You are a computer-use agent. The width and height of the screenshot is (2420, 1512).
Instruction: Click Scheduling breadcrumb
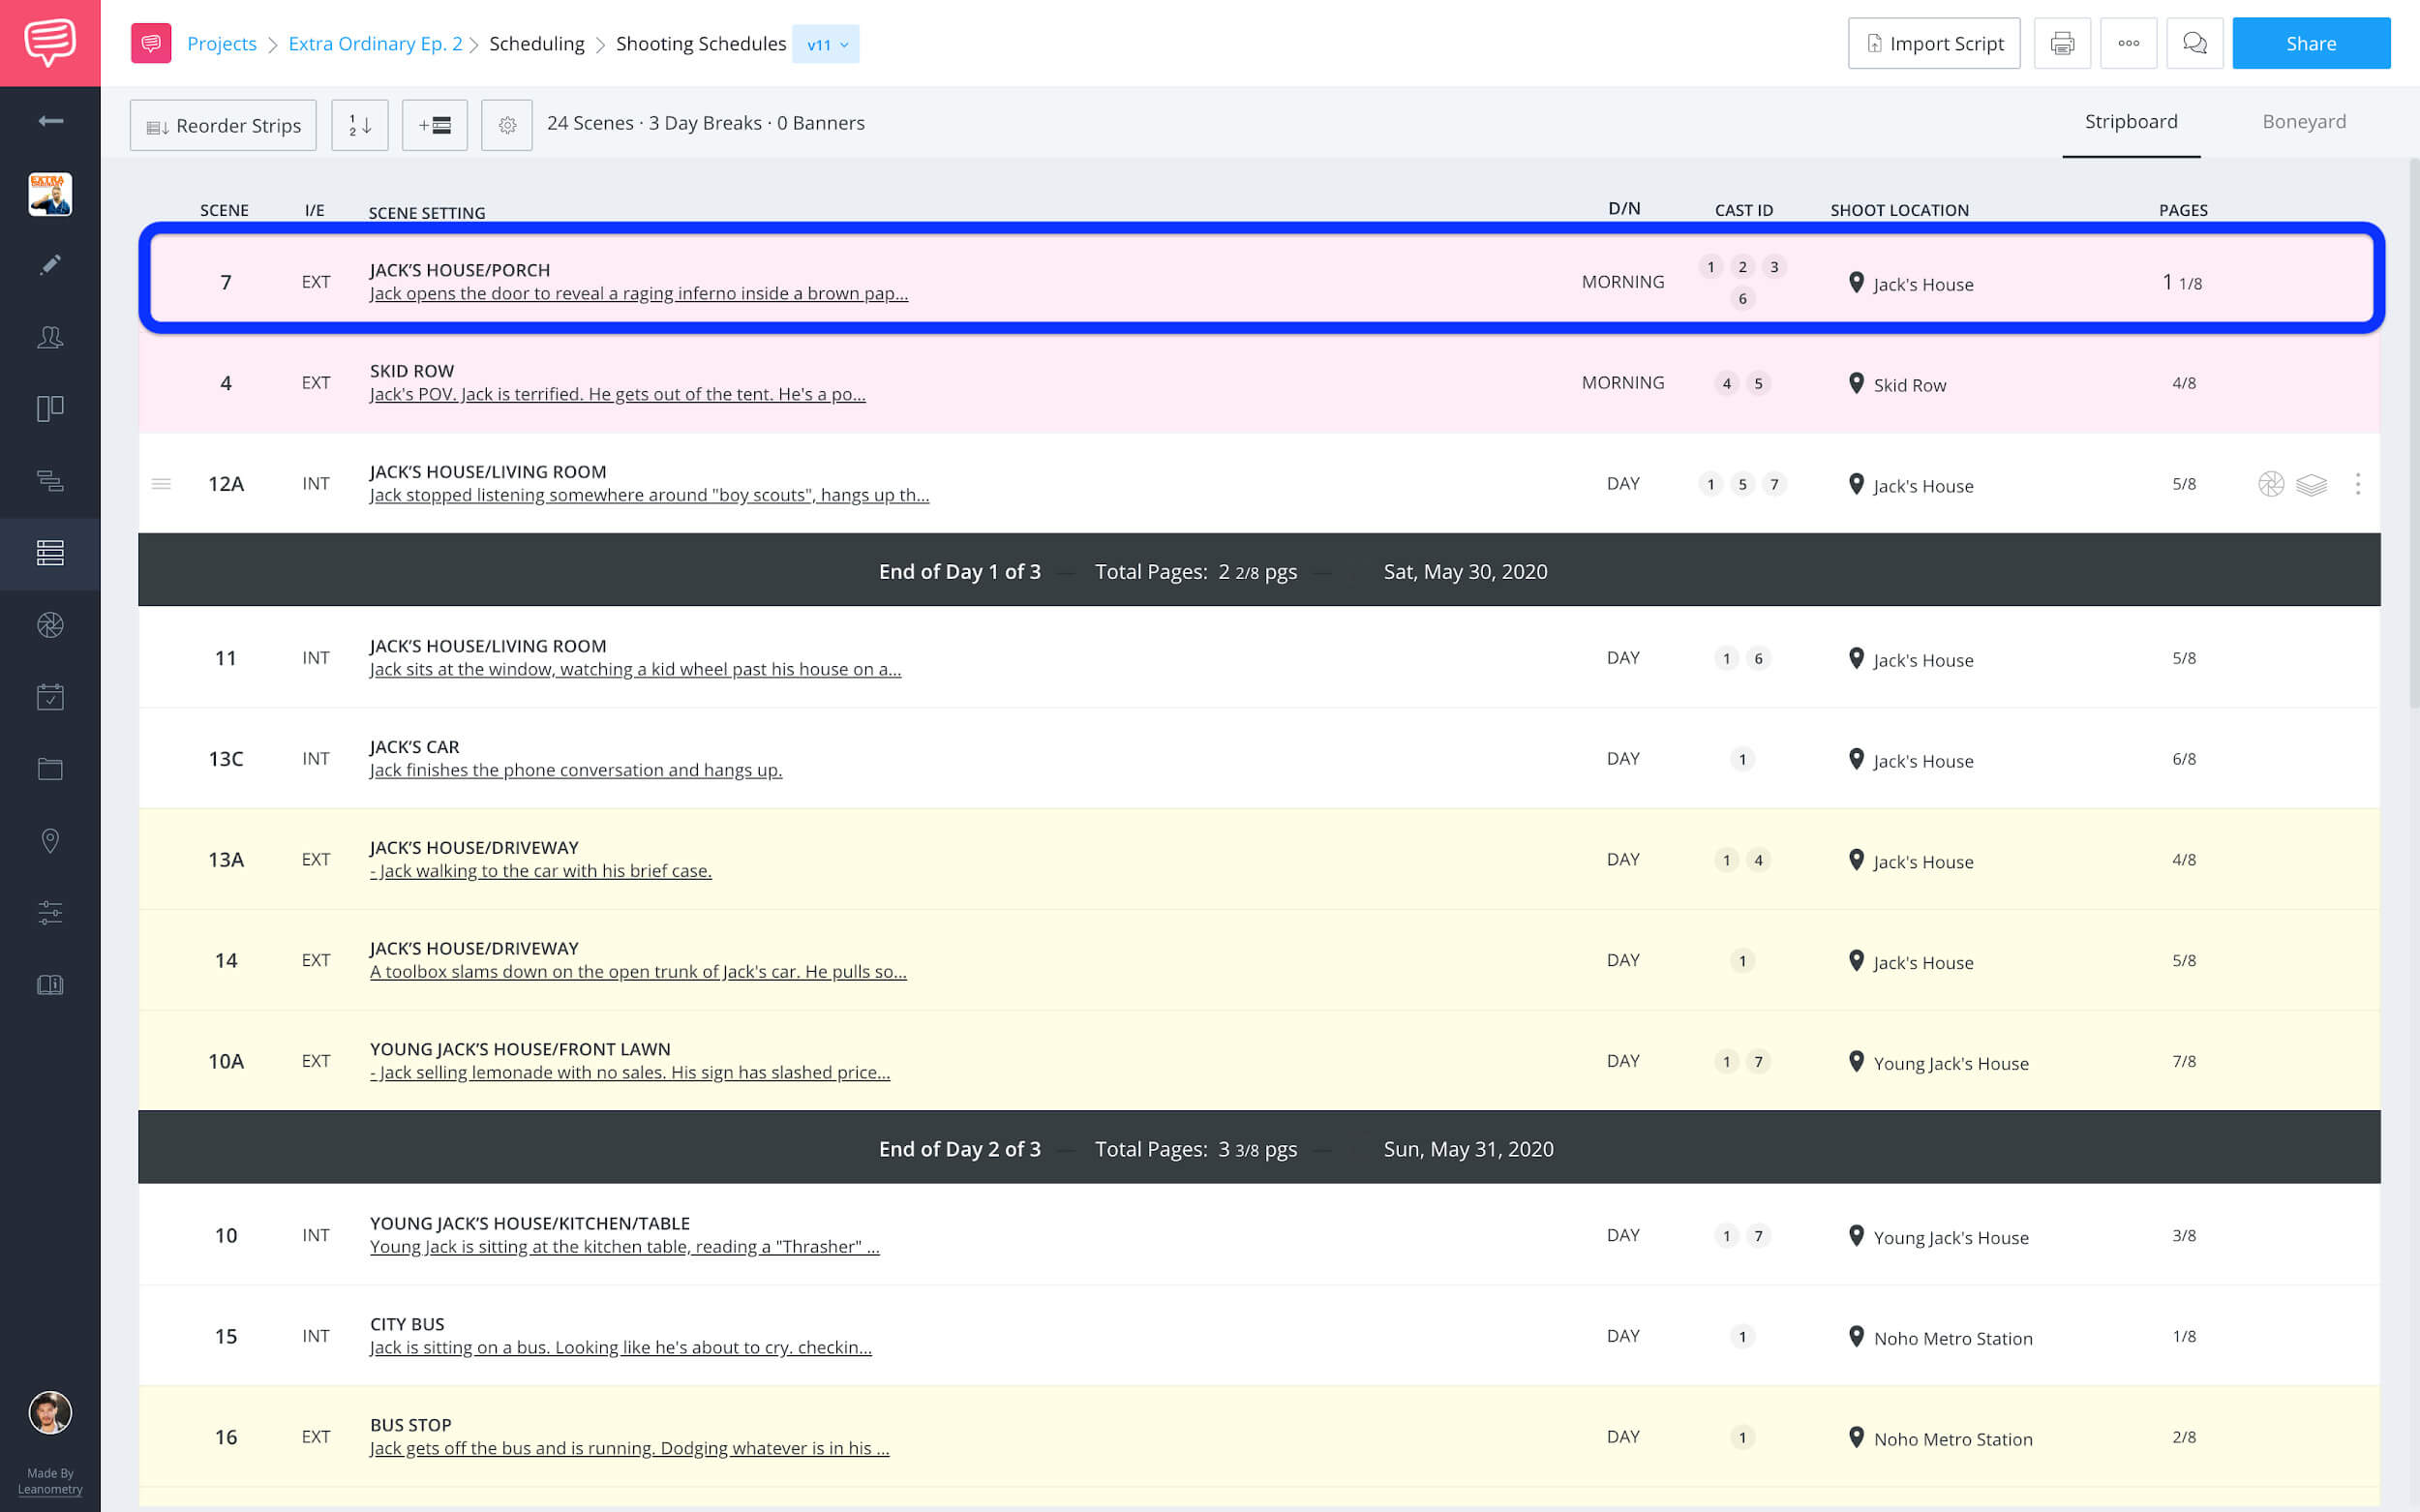point(536,43)
